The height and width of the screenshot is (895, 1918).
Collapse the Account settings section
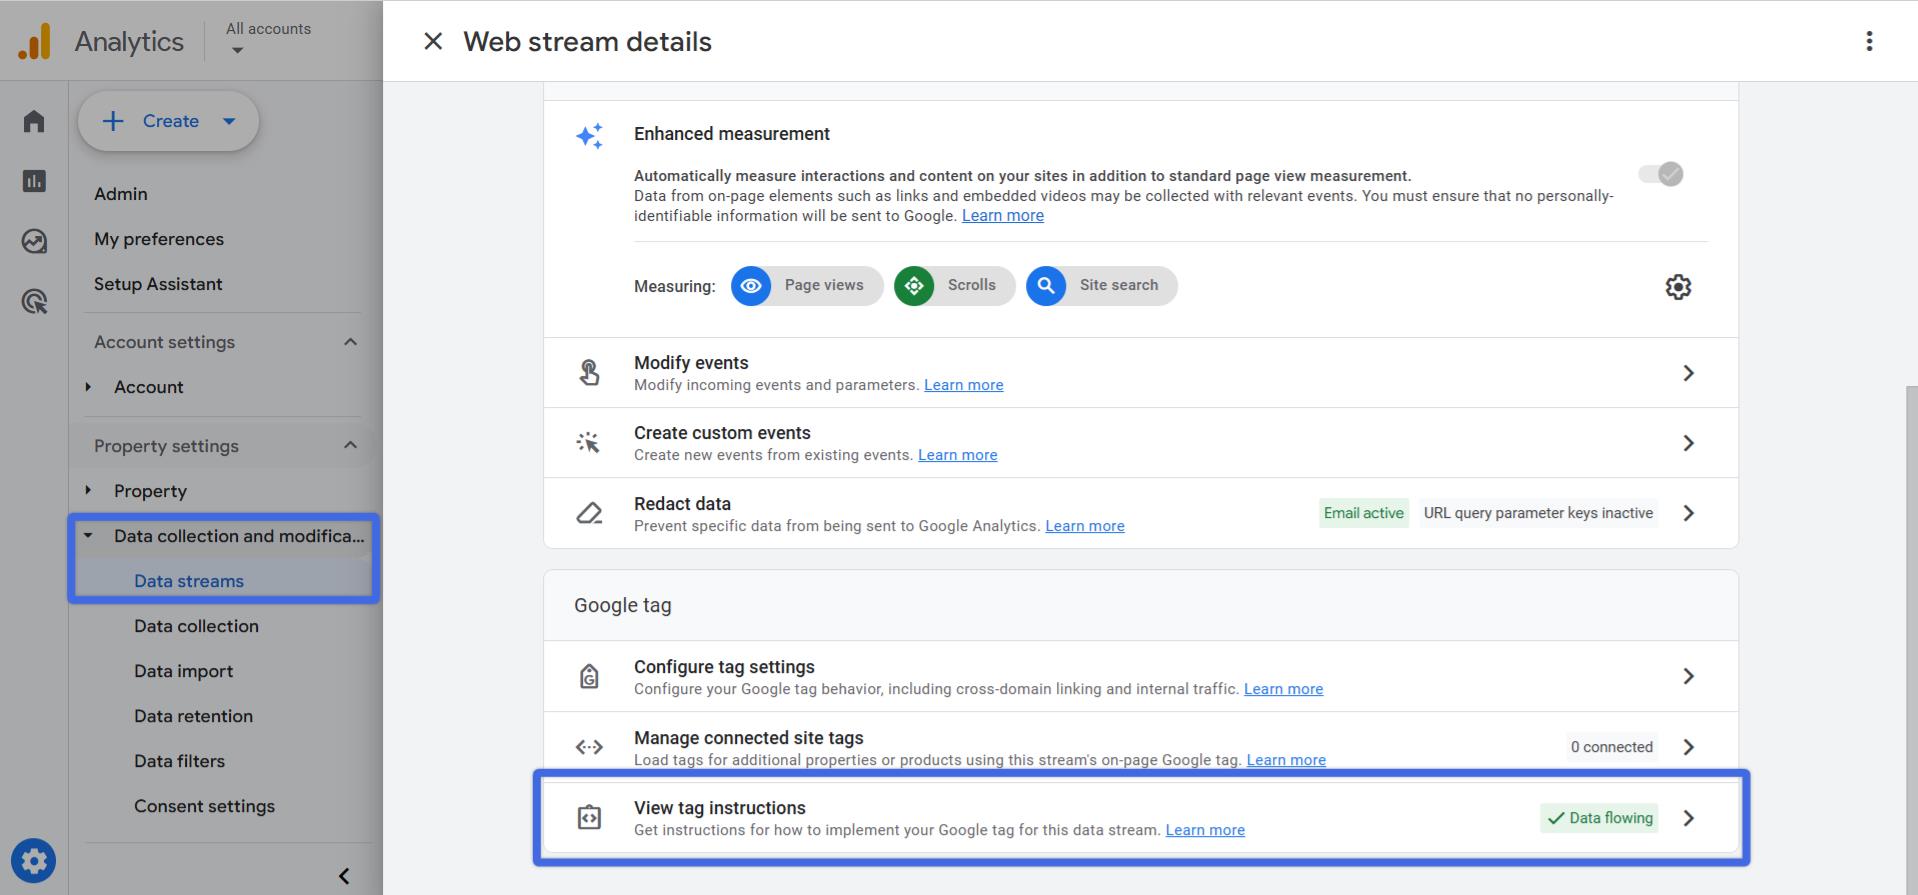point(350,342)
